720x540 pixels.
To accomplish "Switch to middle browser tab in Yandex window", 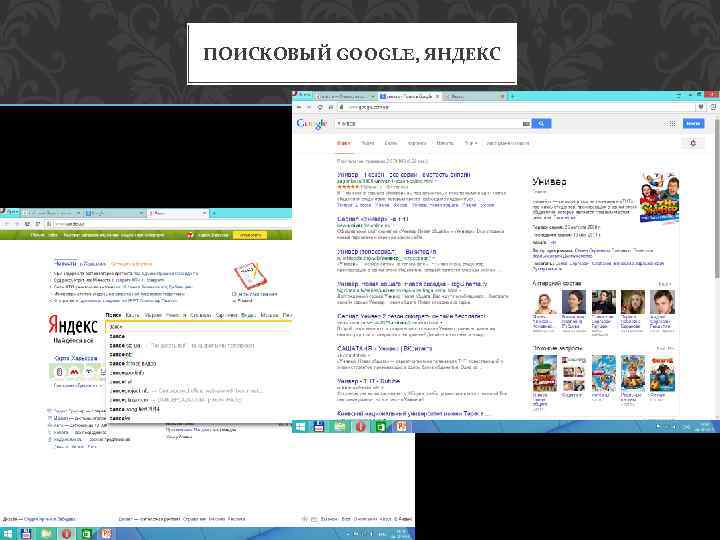I will click(115, 213).
